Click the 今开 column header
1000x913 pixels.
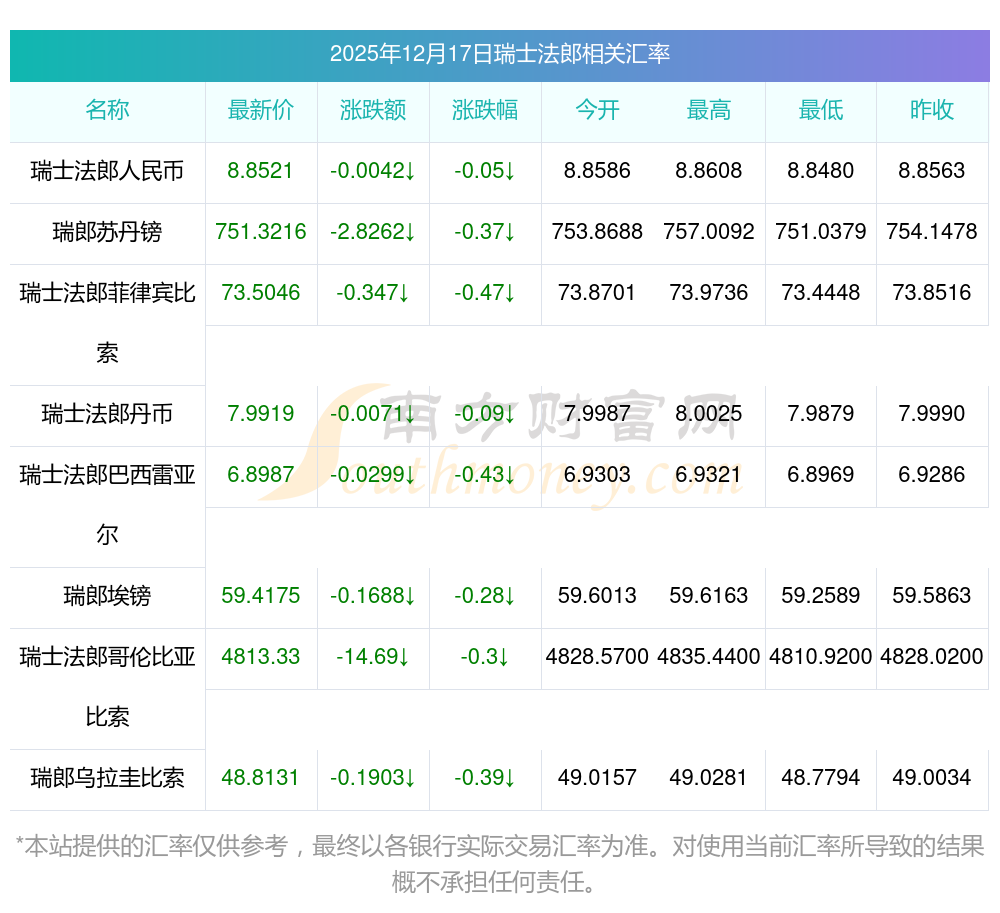[597, 110]
